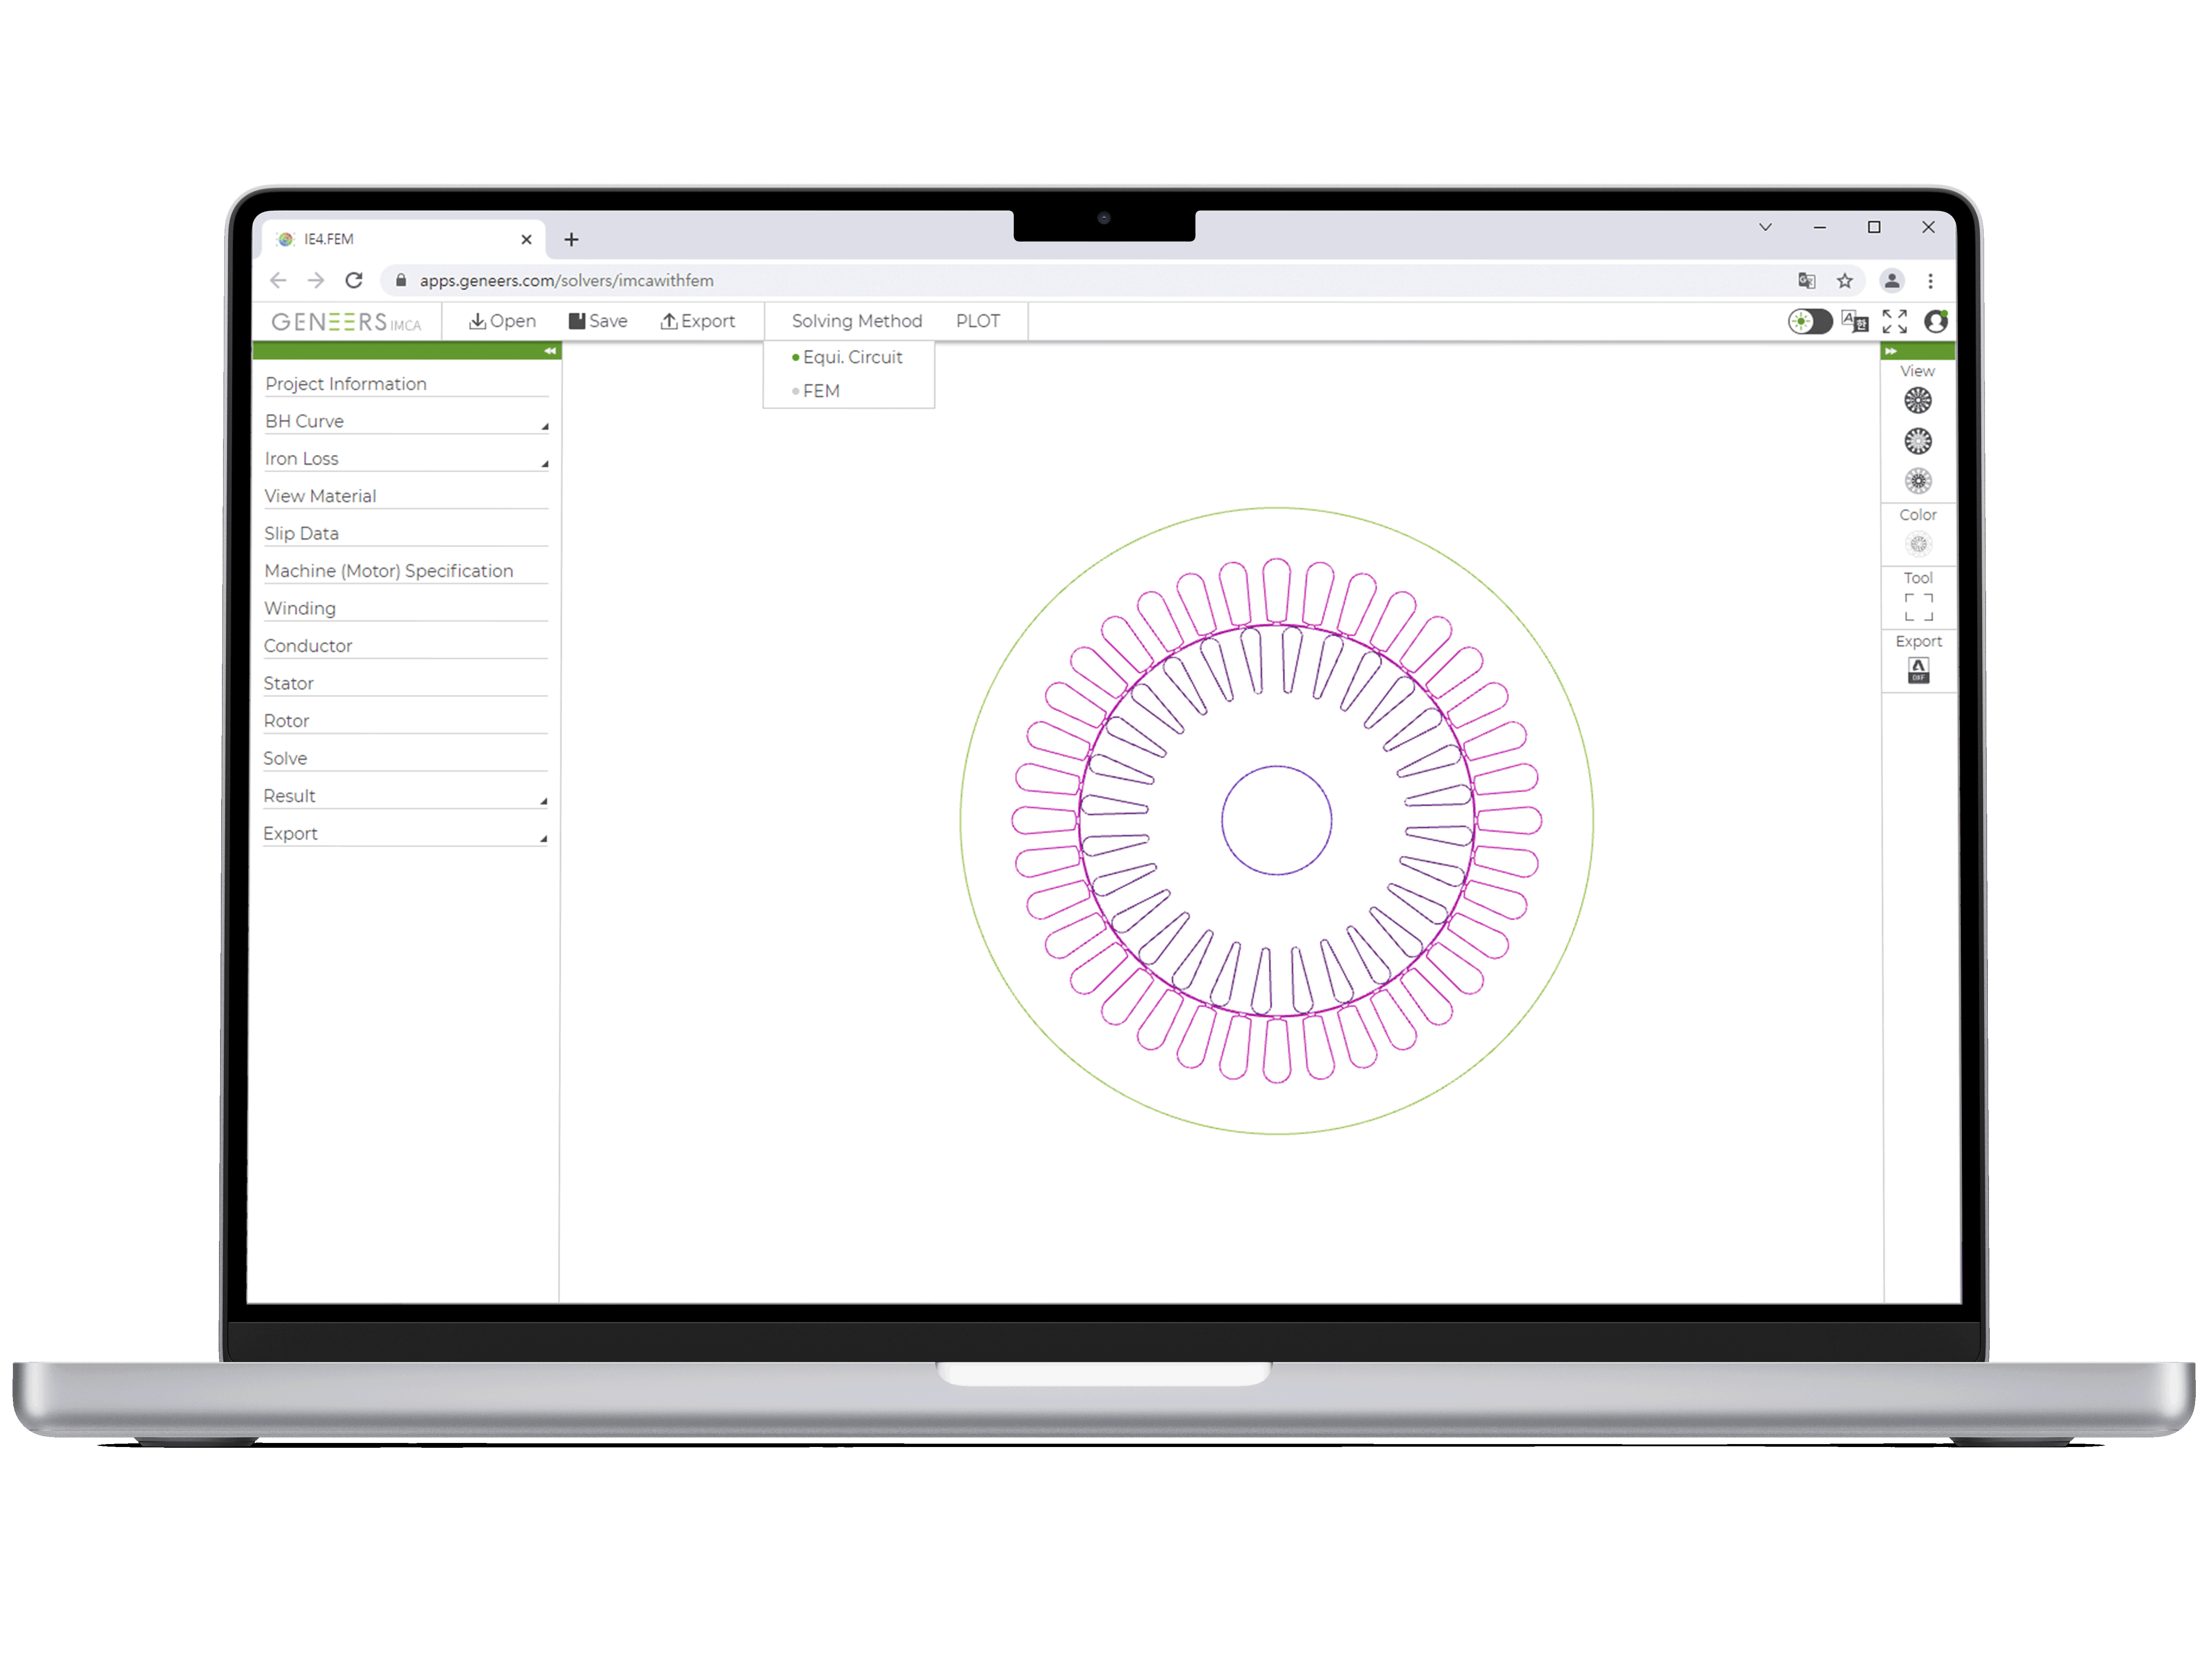2212x1659 pixels.
Task: Open the Rotor section
Action: coord(406,721)
